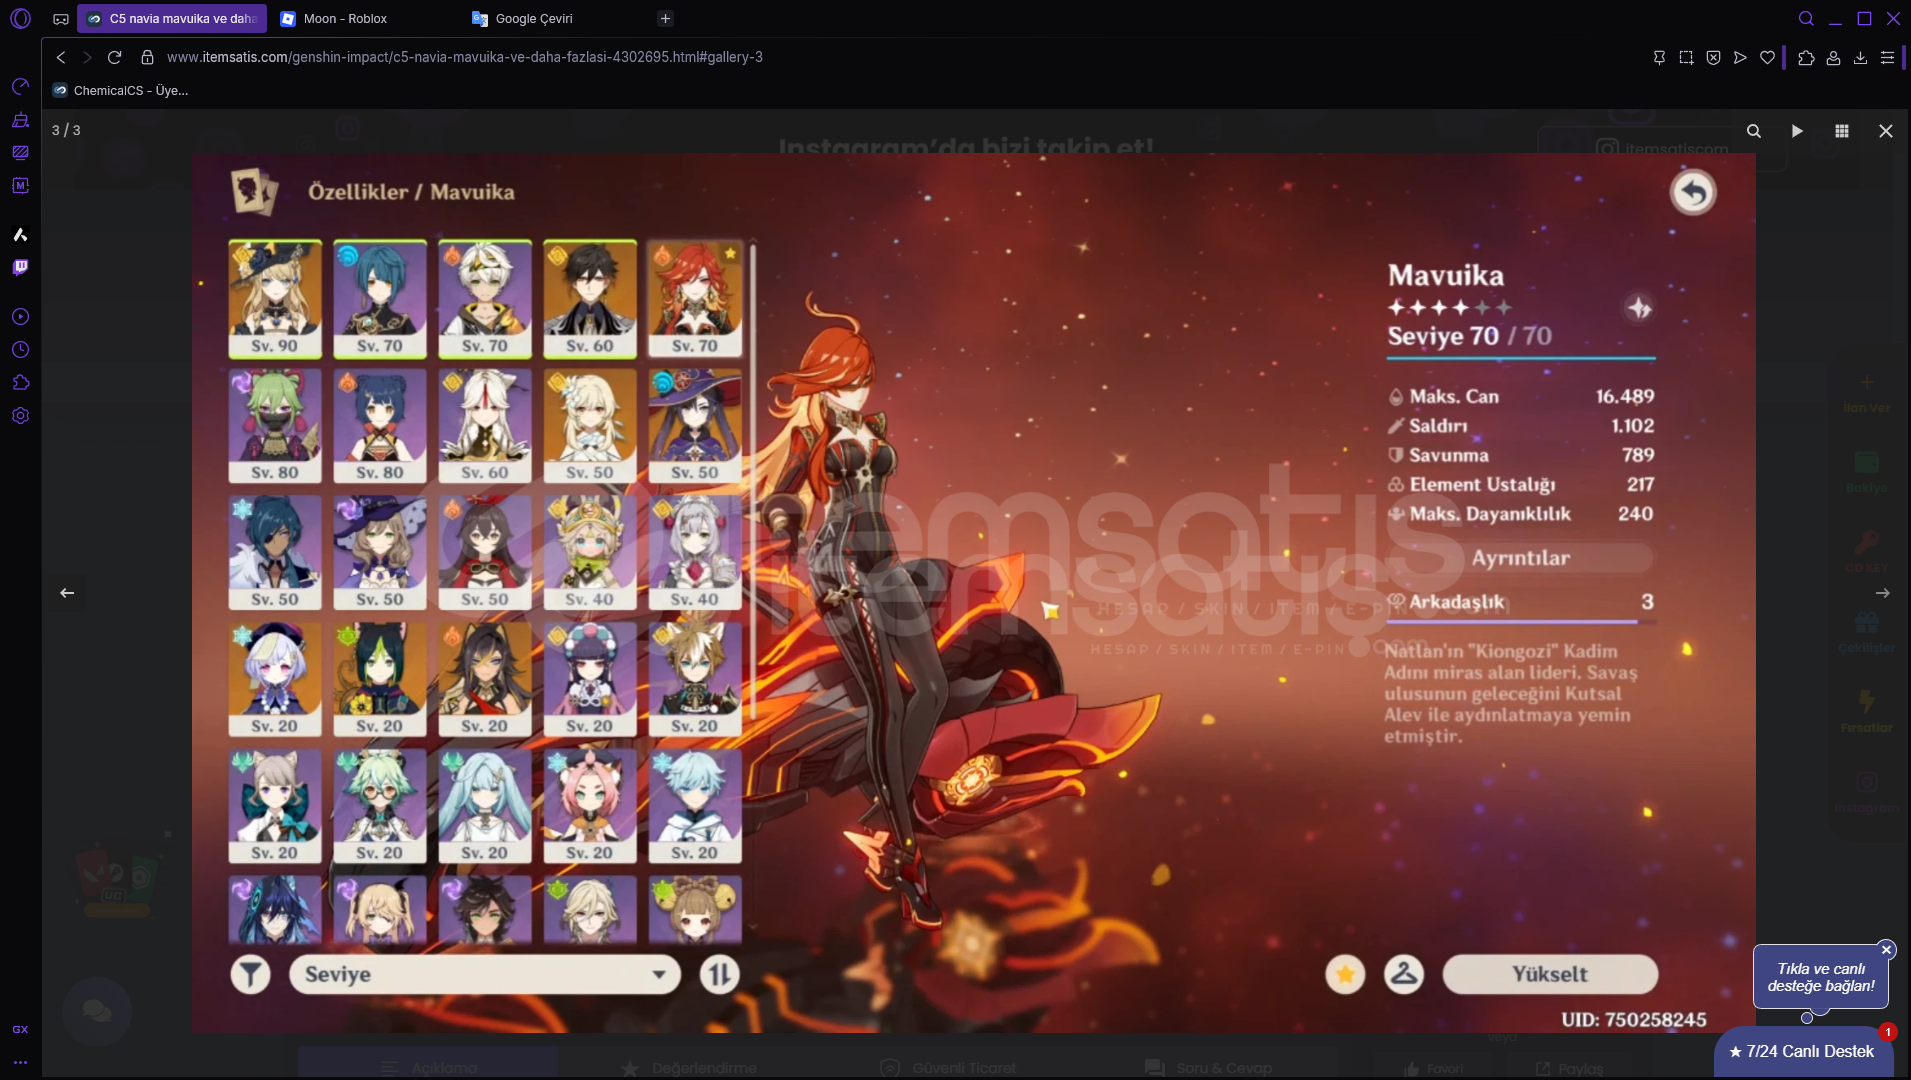The height and width of the screenshot is (1080, 1911).
Task: Click the Arkadaşlık friendship progress bar
Action: point(1520,622)
